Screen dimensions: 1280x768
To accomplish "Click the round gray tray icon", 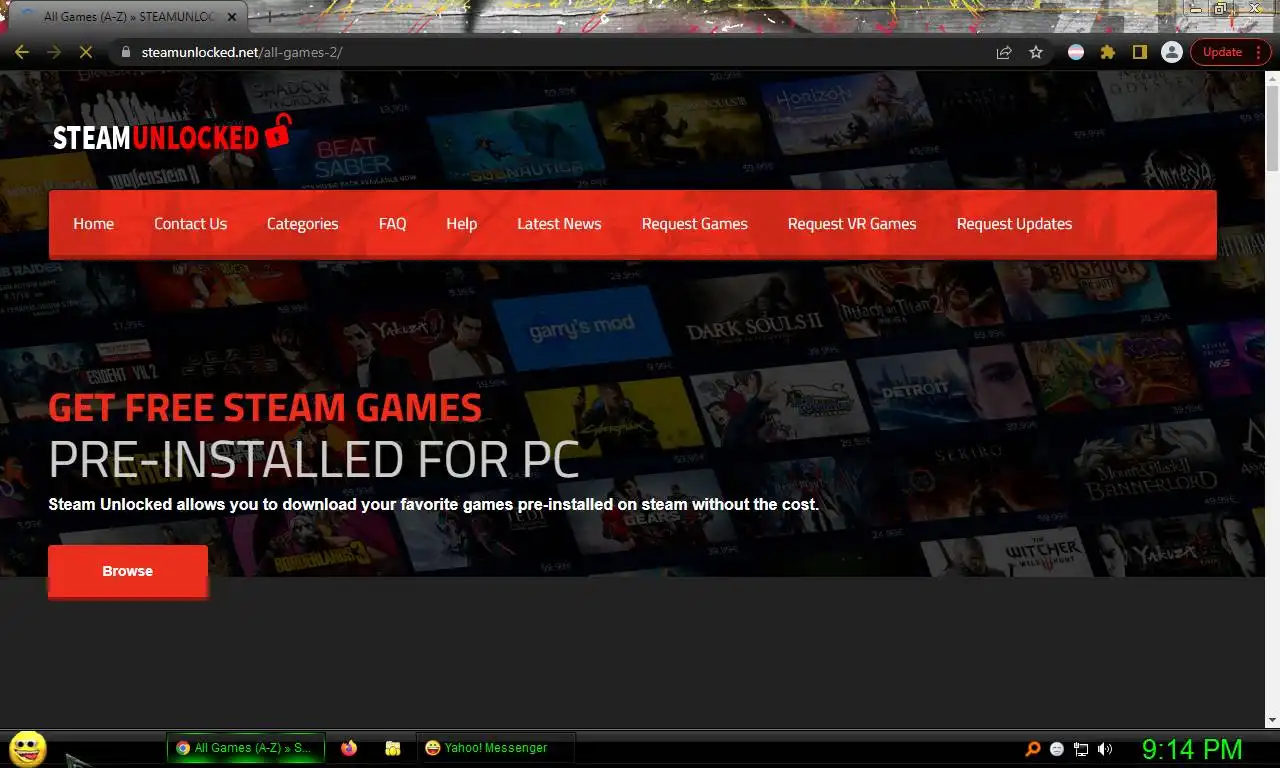I will pyautogui.click(x=1057, y=749).
